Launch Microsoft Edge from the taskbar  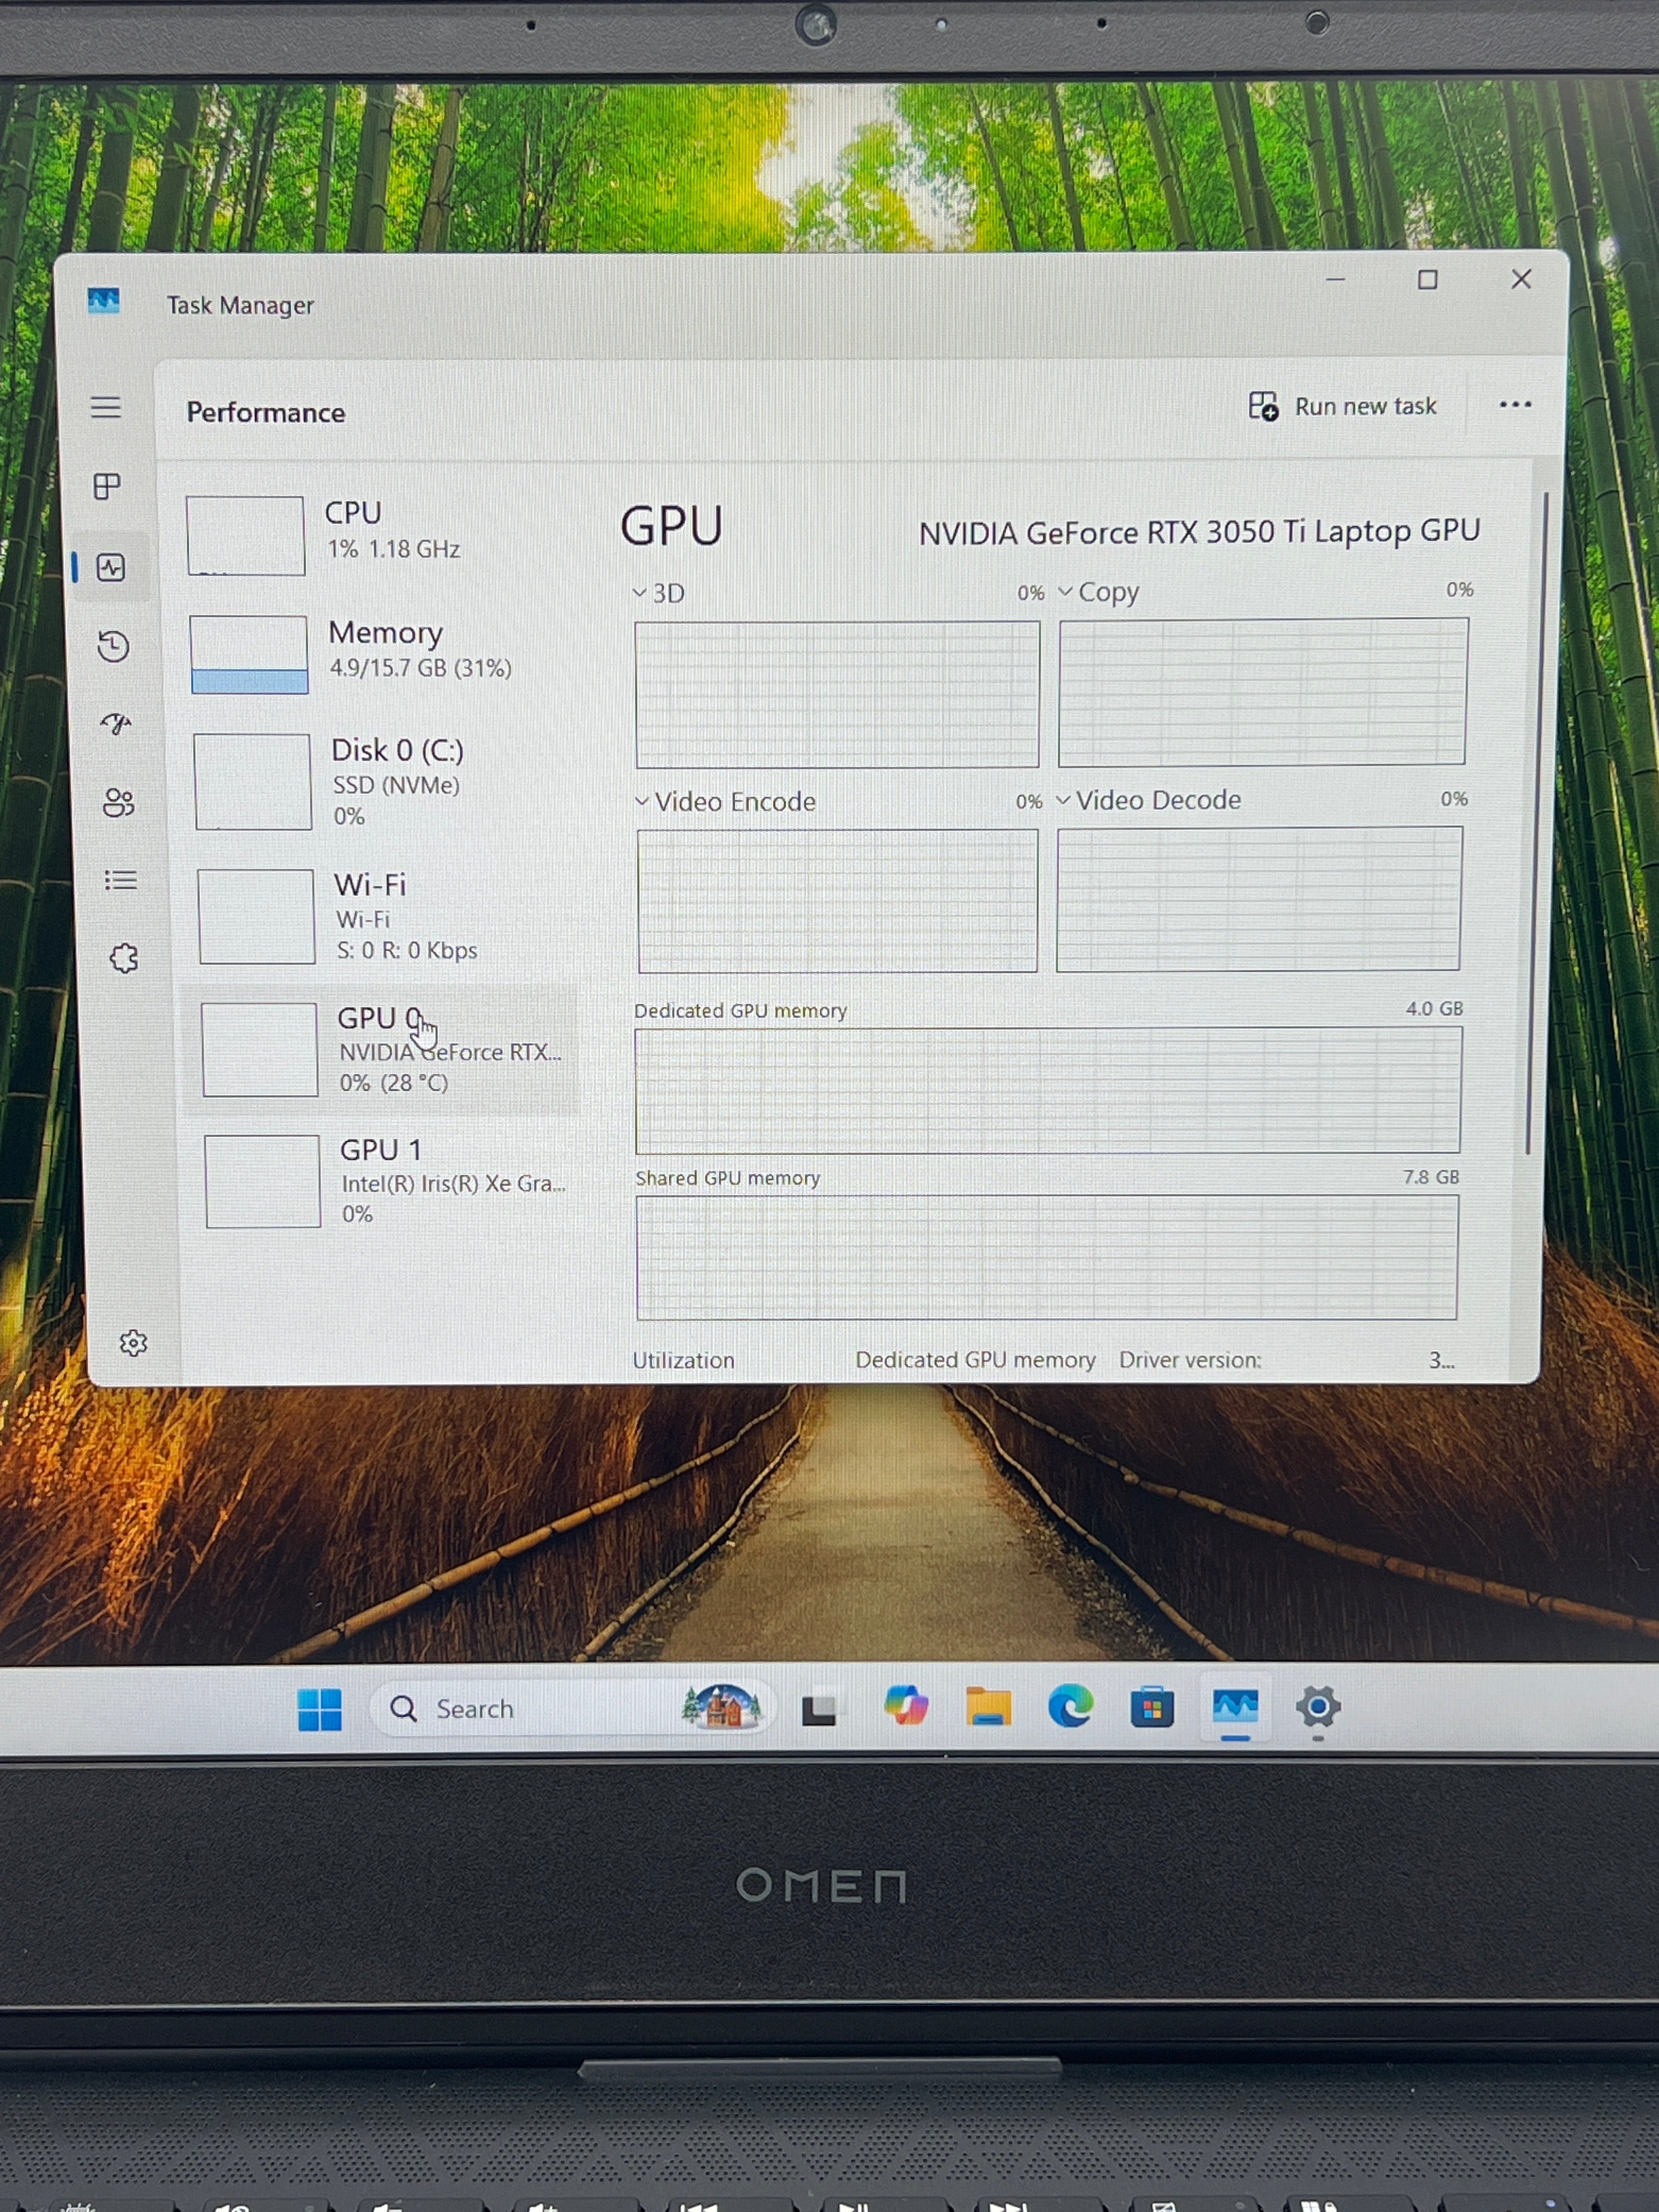click(x=1070, y=1706)
